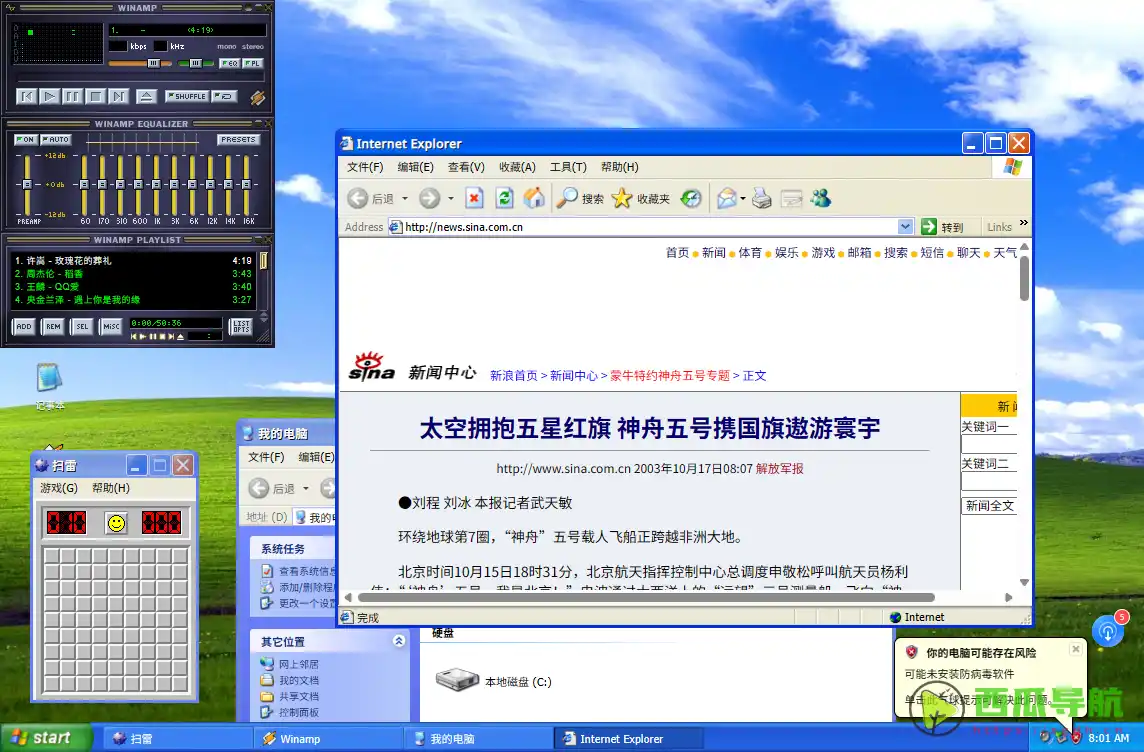Open the playlist MISC options menu
Viewport: 1144px width, 752px height.
point(111,327)
